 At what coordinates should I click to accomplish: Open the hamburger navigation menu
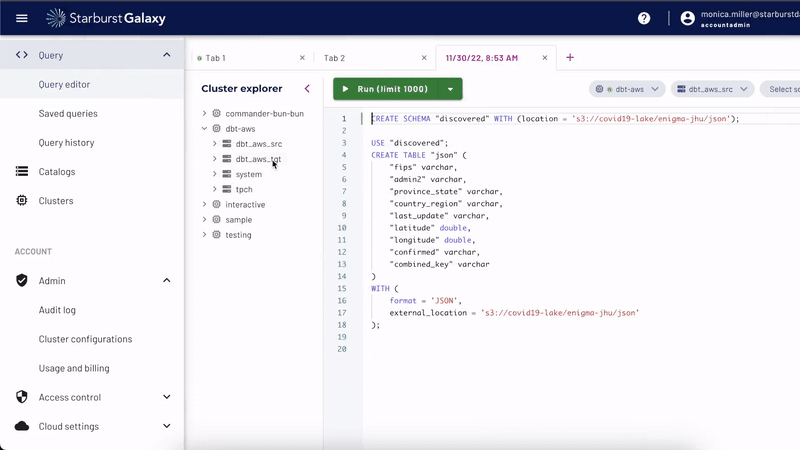coord(21,18)
